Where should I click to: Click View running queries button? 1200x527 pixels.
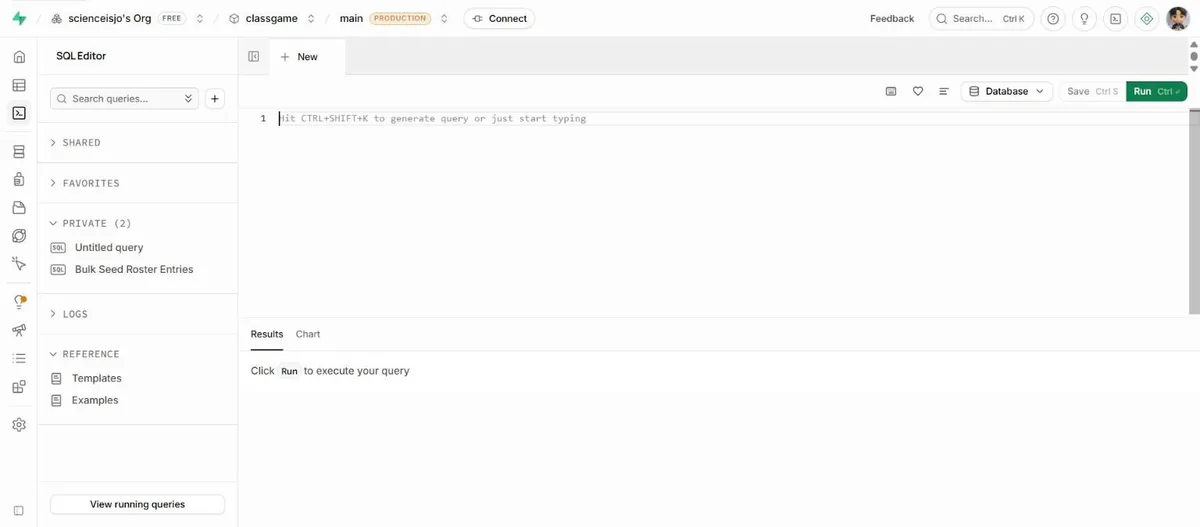(x=137, y=504)
